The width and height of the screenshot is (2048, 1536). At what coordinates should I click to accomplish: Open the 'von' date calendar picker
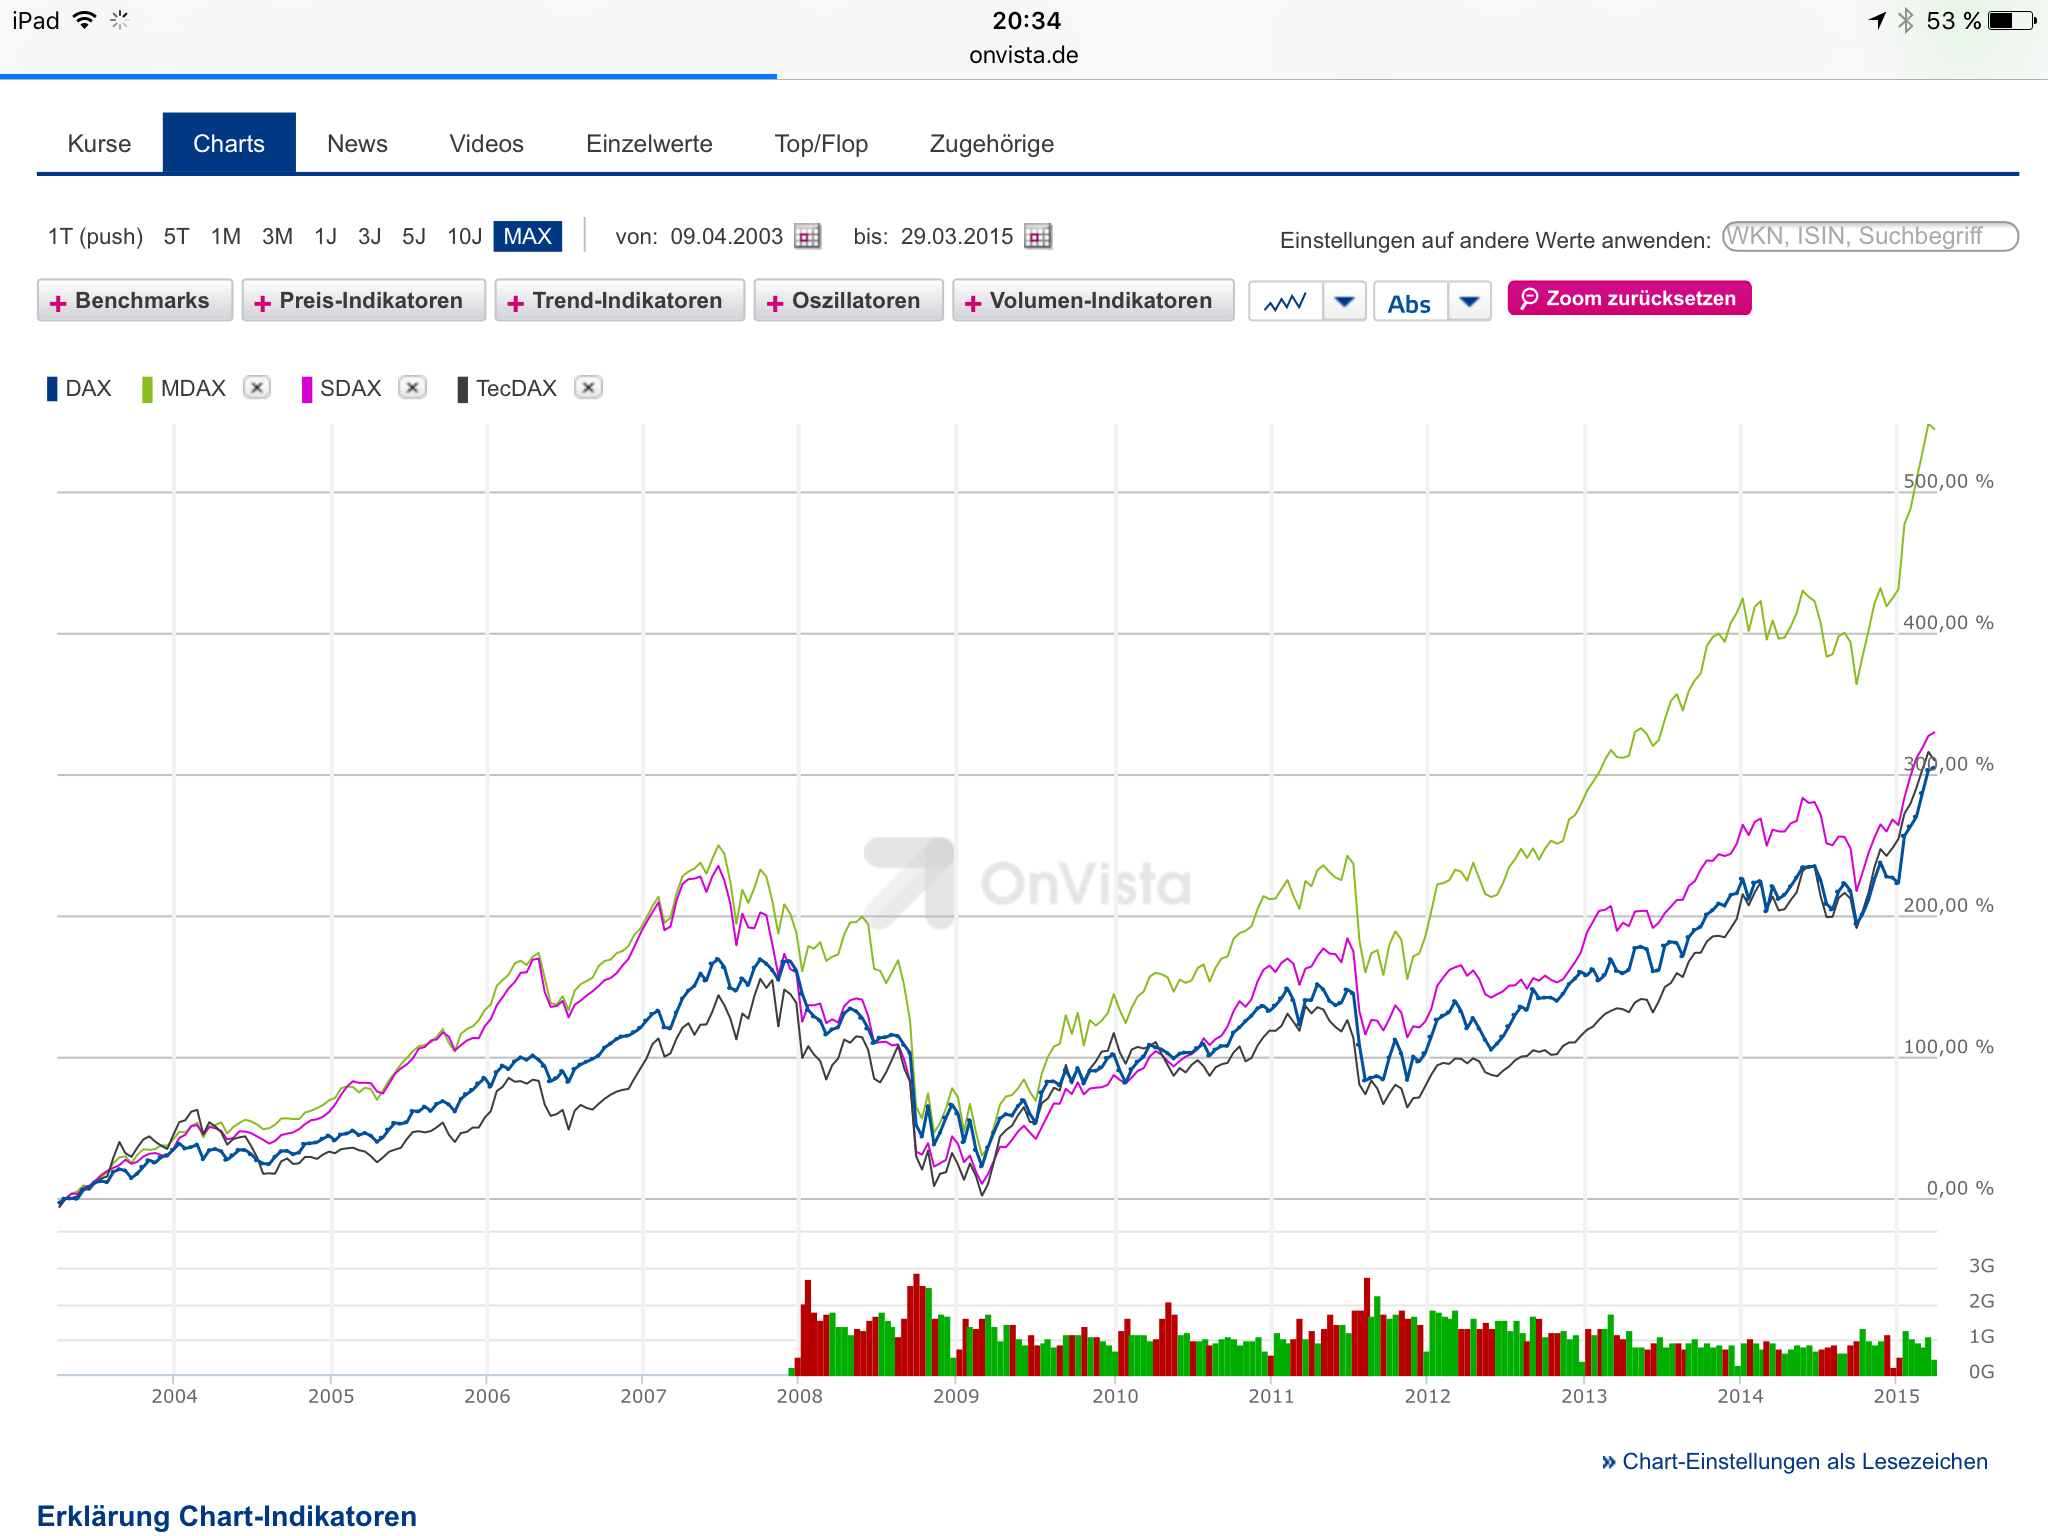click(x=807, y=237)
